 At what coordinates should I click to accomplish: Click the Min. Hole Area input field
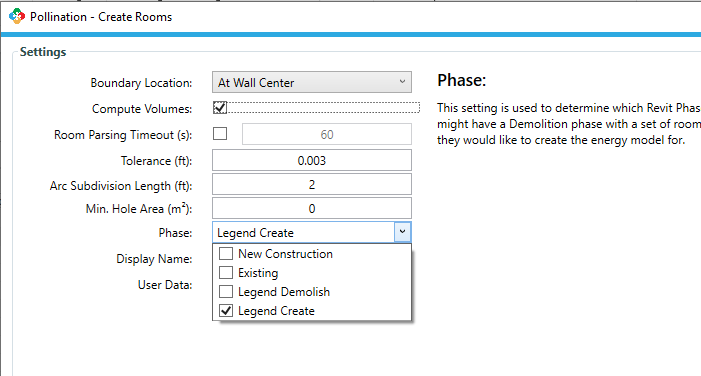(x=312, y=208)
